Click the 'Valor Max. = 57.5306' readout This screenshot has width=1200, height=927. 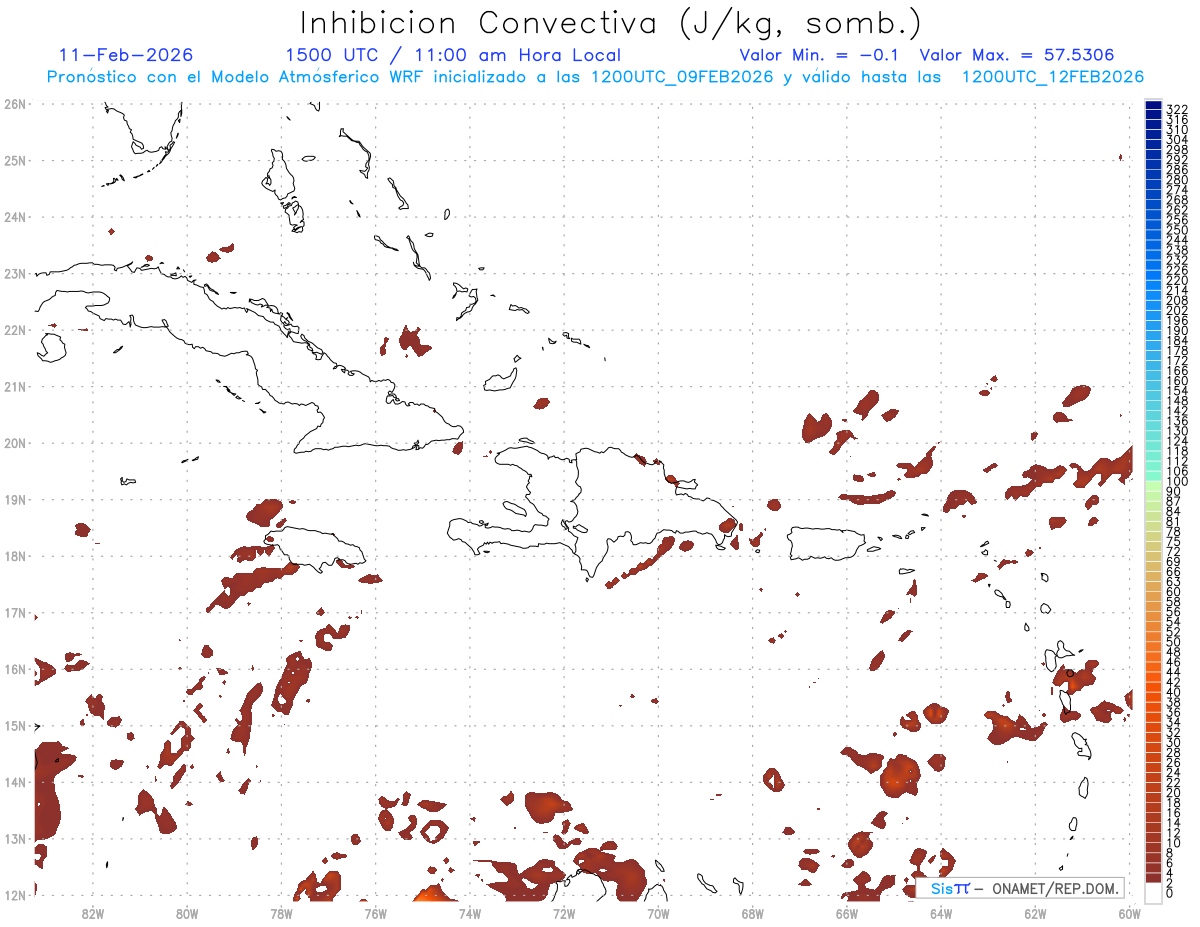tap(1017, 55)
